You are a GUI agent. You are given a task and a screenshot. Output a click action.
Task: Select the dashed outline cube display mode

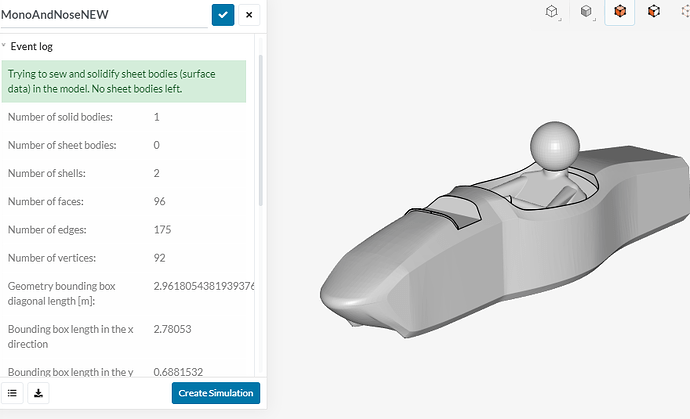[x=685, y=12]
